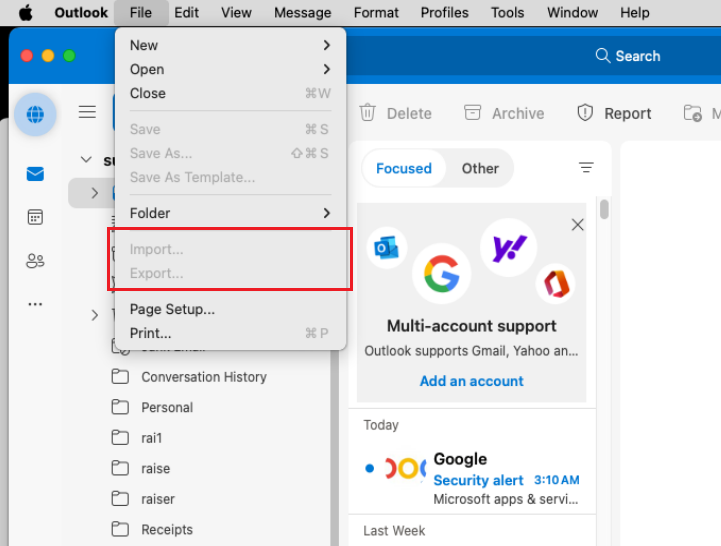
Task: Choose Close in the File menu
Action: click(x=230, y=93)
